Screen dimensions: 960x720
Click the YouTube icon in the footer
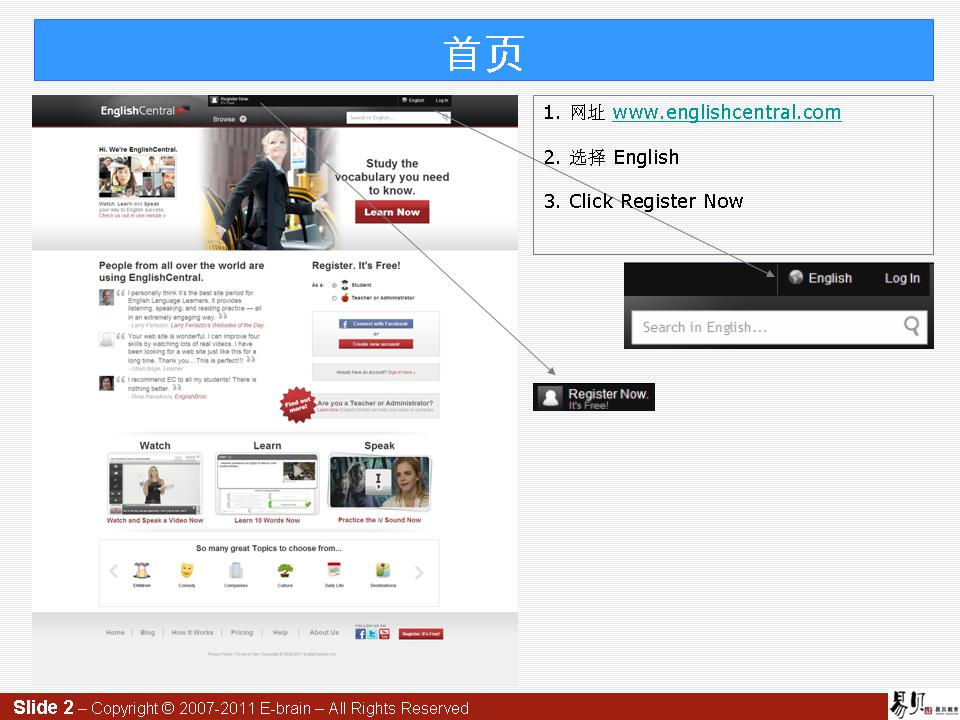[x=384, y=634]
